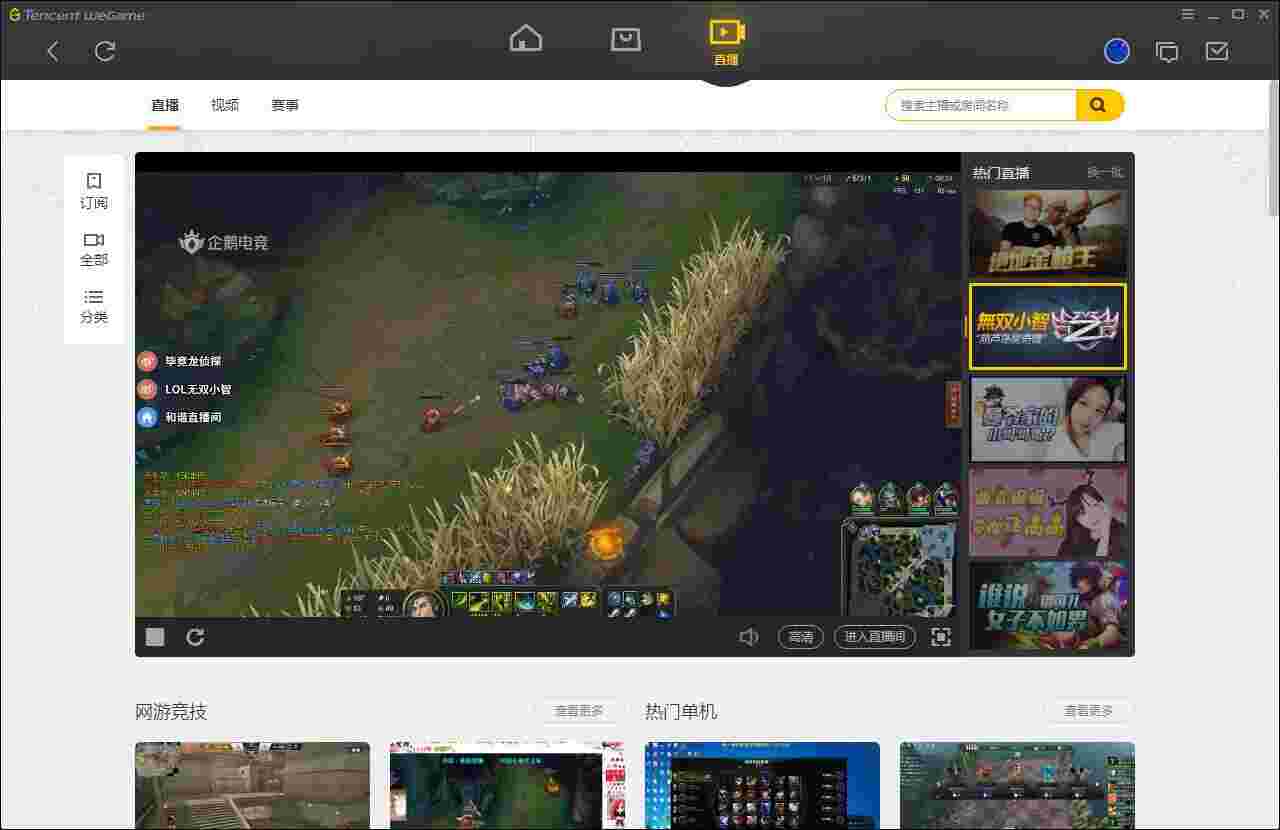Open the hamburger menu near window controls

click(x=1189, y=14)
